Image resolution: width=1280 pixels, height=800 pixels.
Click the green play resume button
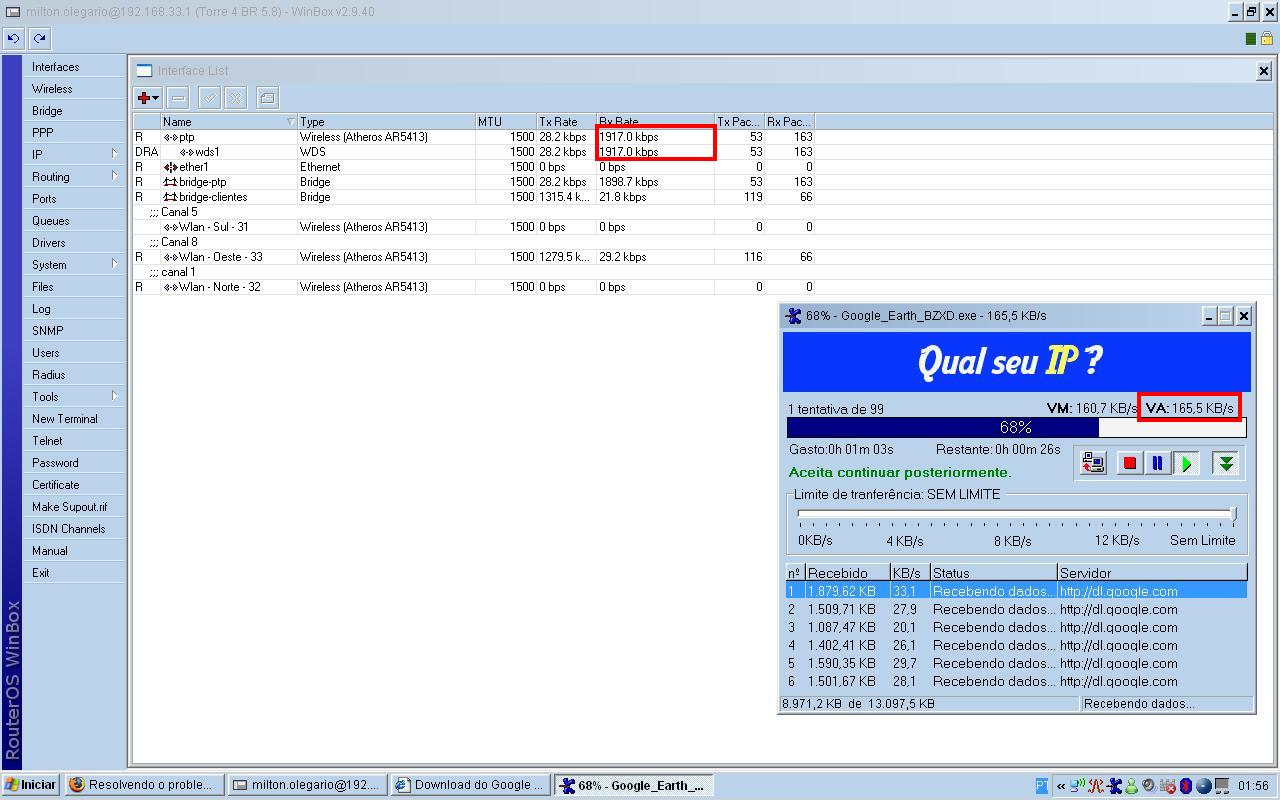coord(1186,463)
